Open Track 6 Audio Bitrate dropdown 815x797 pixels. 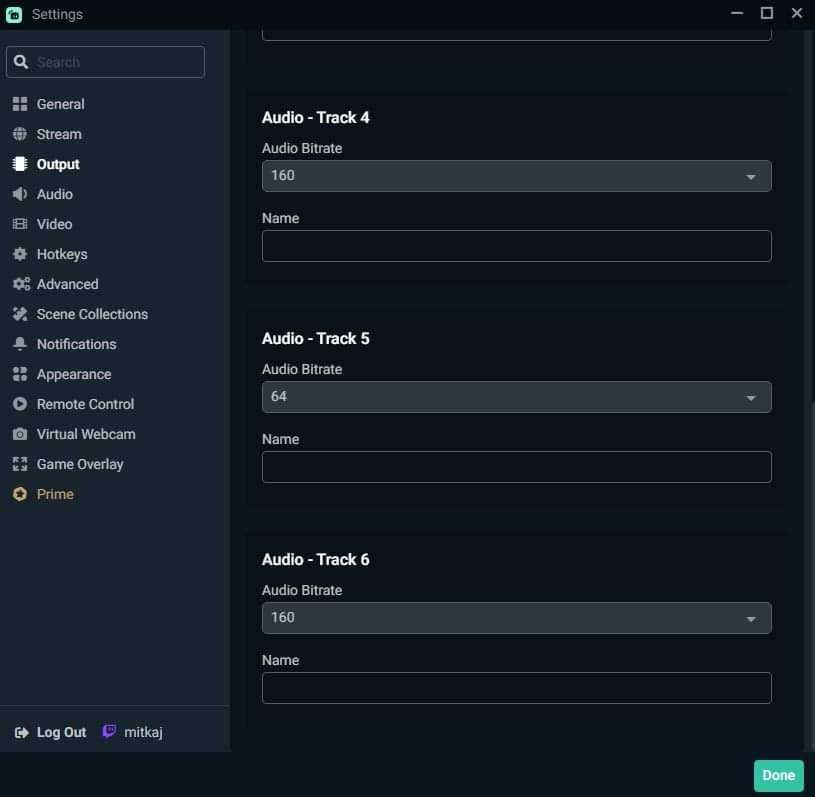tap(516, 618)
